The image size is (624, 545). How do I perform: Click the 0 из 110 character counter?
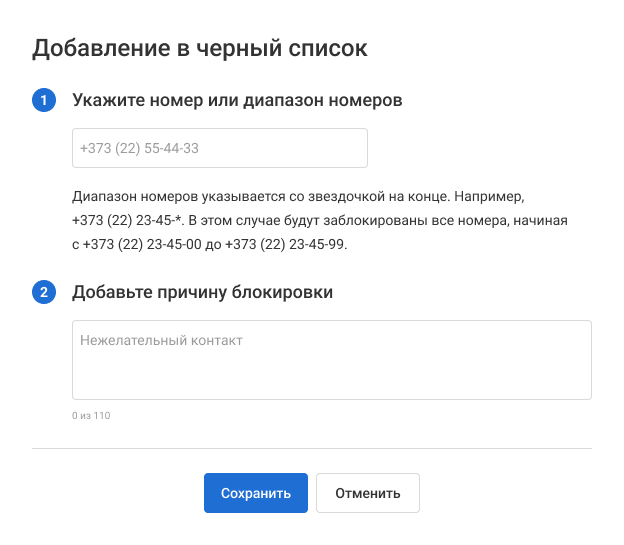91,415
